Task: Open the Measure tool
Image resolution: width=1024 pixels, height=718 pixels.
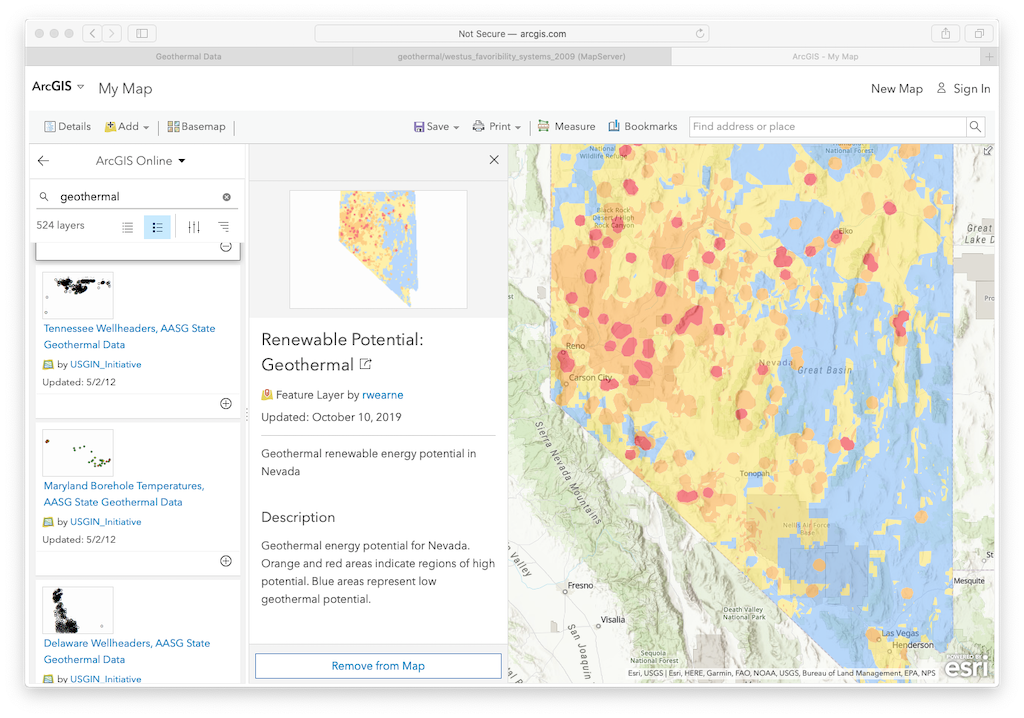Action: point(567,126)
